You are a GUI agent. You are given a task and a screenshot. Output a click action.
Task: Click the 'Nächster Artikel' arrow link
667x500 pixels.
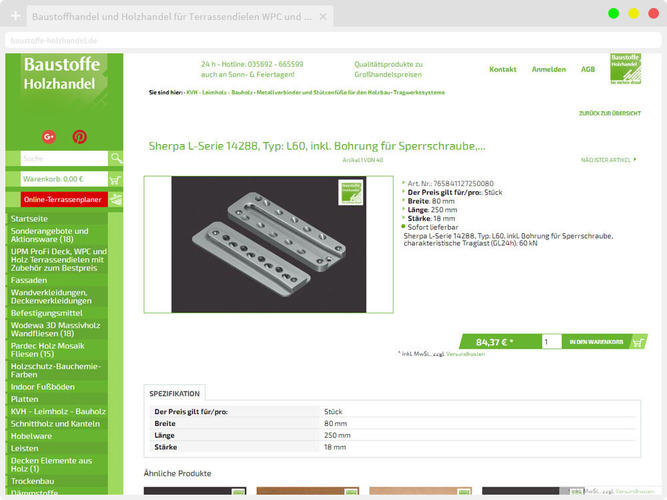[x=608, y=160]
